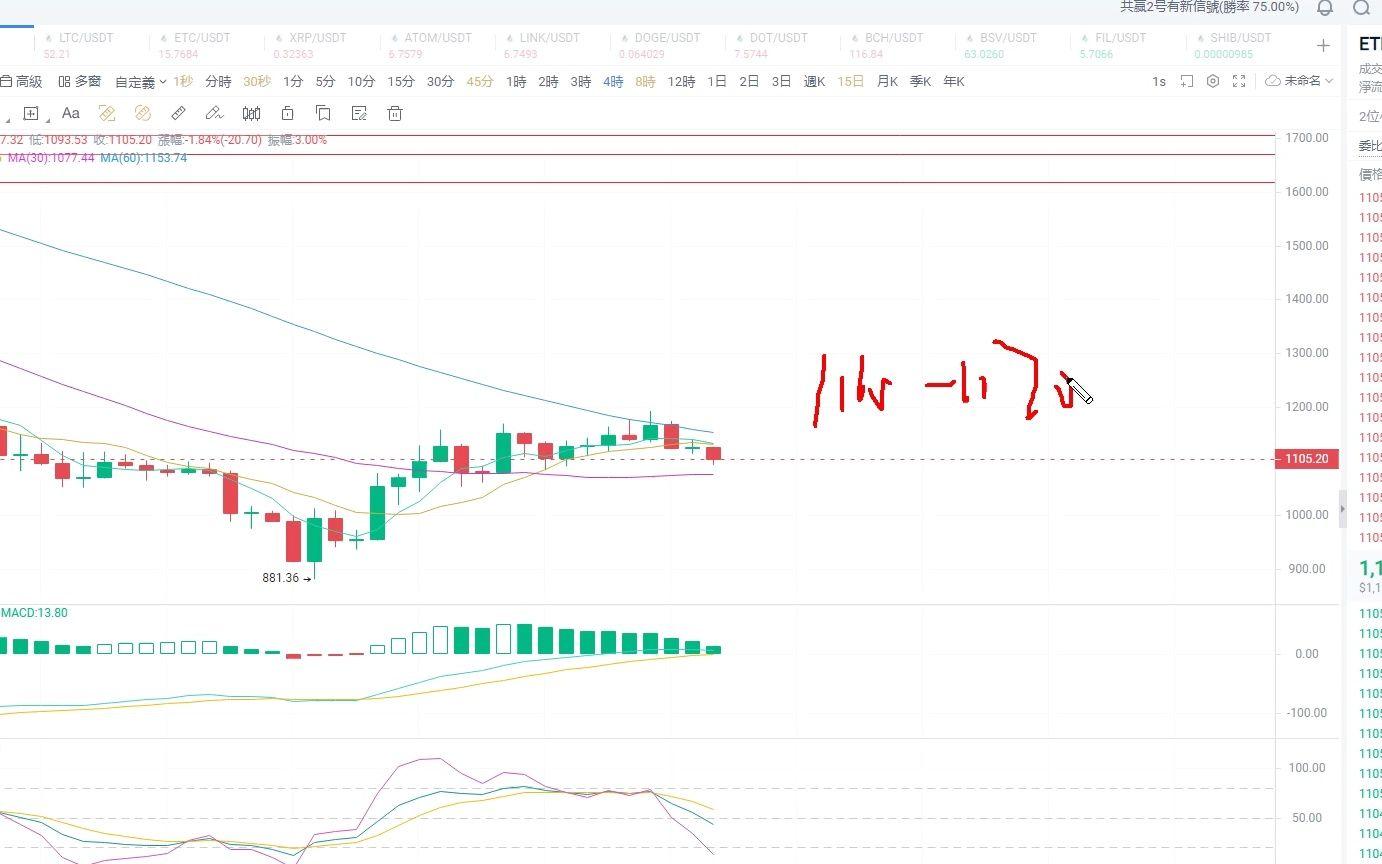Viewport: 1382px width, 864px height.
Task: Click the plus icon to add trading pair
Action: [1323, 45]
